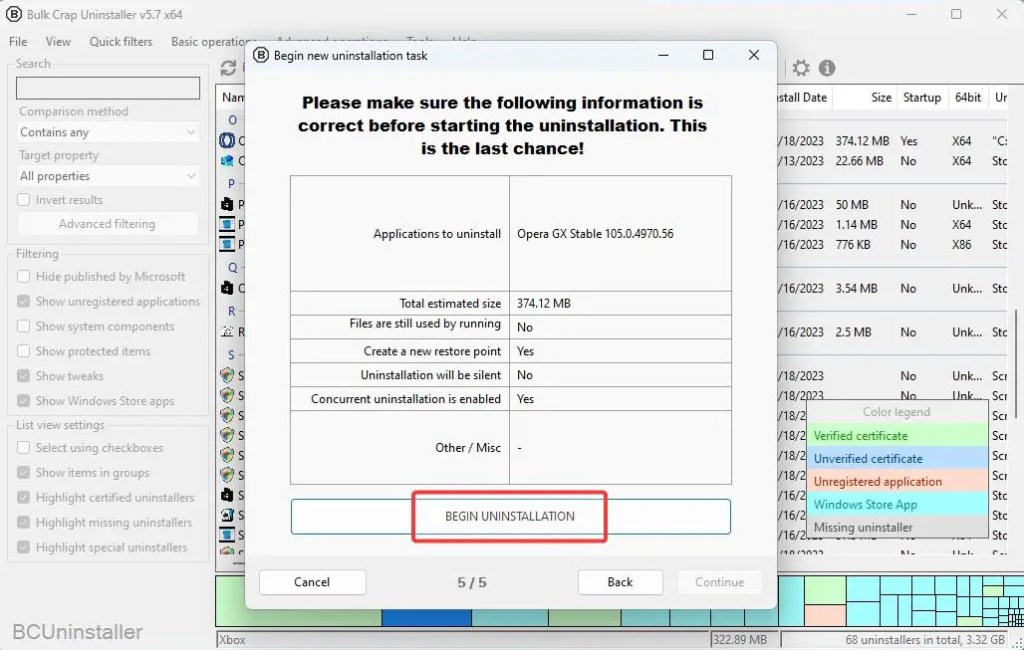Select the 3.54 MB size cell
The image size is (1024, 650).
856,288
